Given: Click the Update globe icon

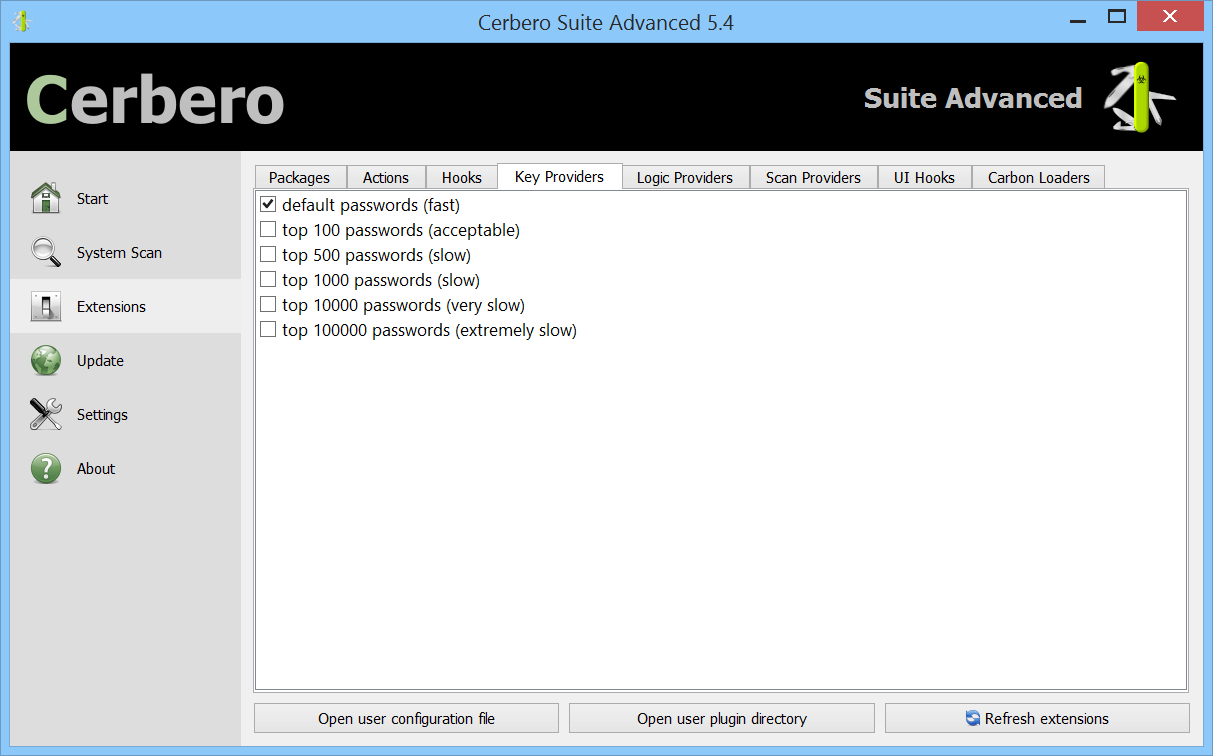Looking at the screenshot, I should click(46, 360).
